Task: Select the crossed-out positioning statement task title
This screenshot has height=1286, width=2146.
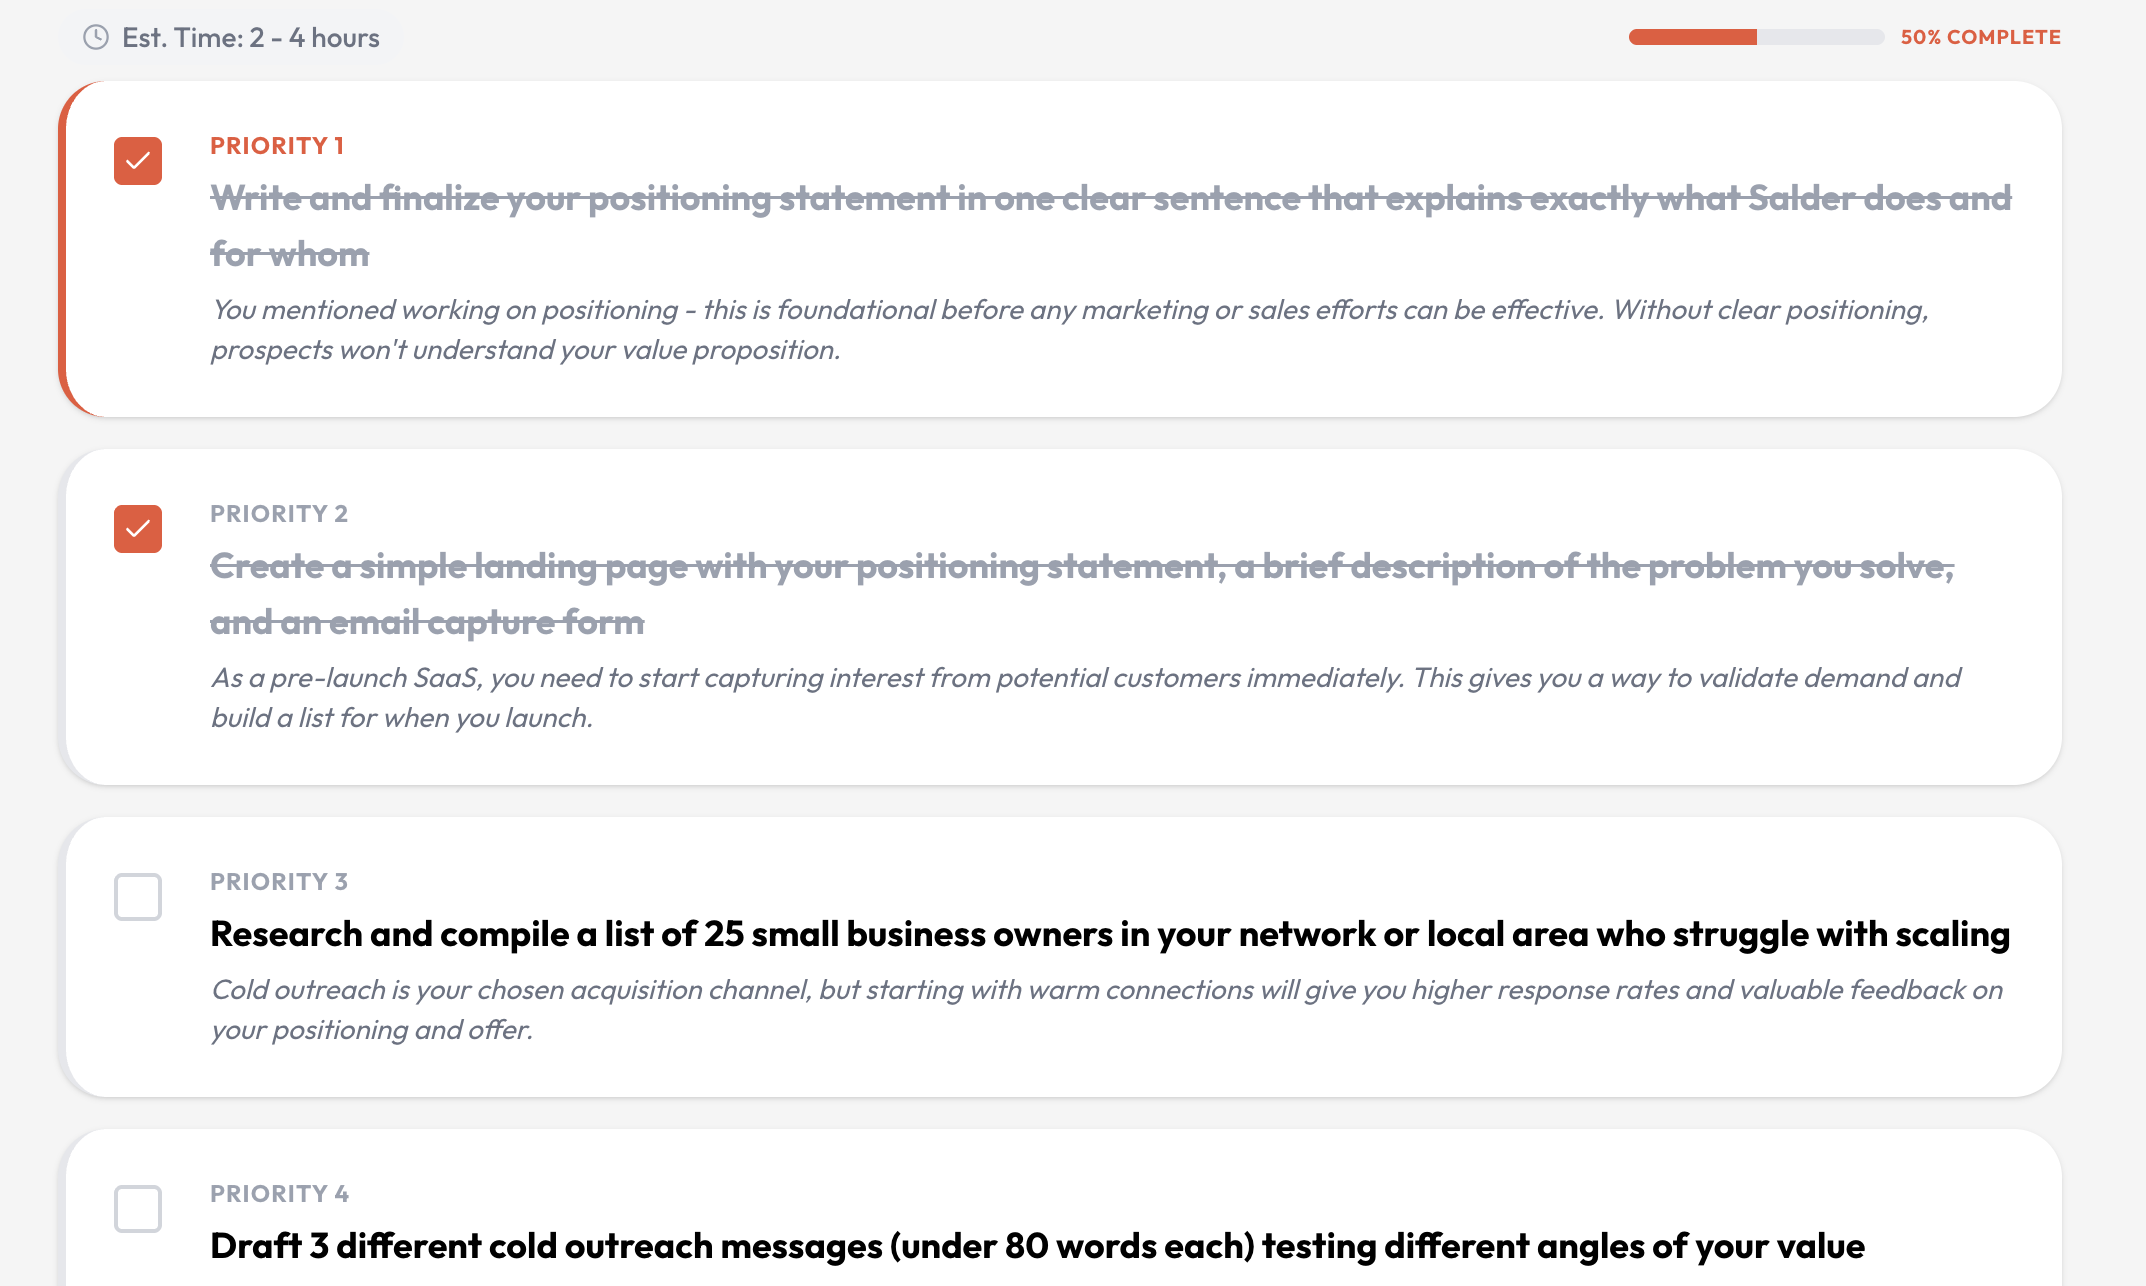Action: [1110, 199]
